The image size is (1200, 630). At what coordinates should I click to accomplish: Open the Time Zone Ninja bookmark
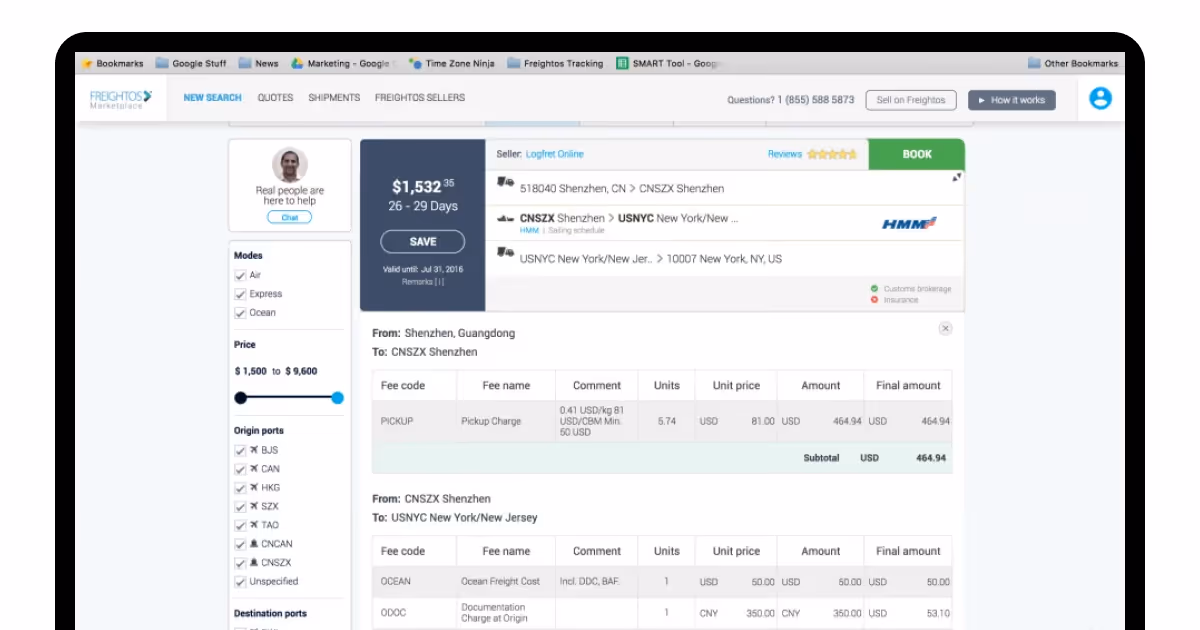[453, 63]
